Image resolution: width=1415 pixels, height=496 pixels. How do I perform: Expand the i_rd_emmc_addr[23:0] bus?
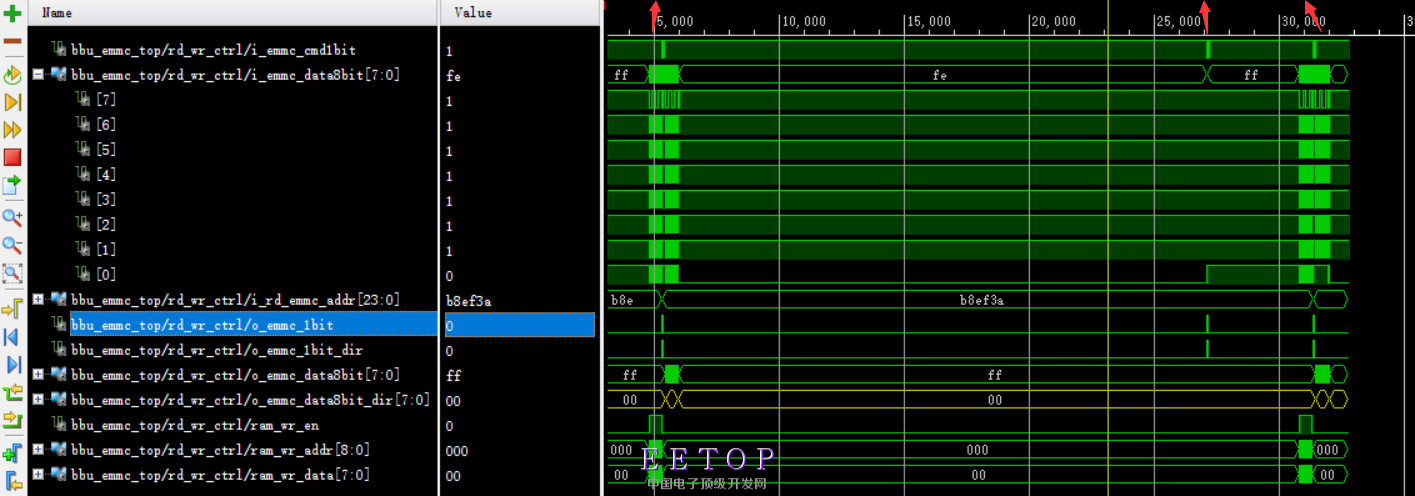[38, 299]
